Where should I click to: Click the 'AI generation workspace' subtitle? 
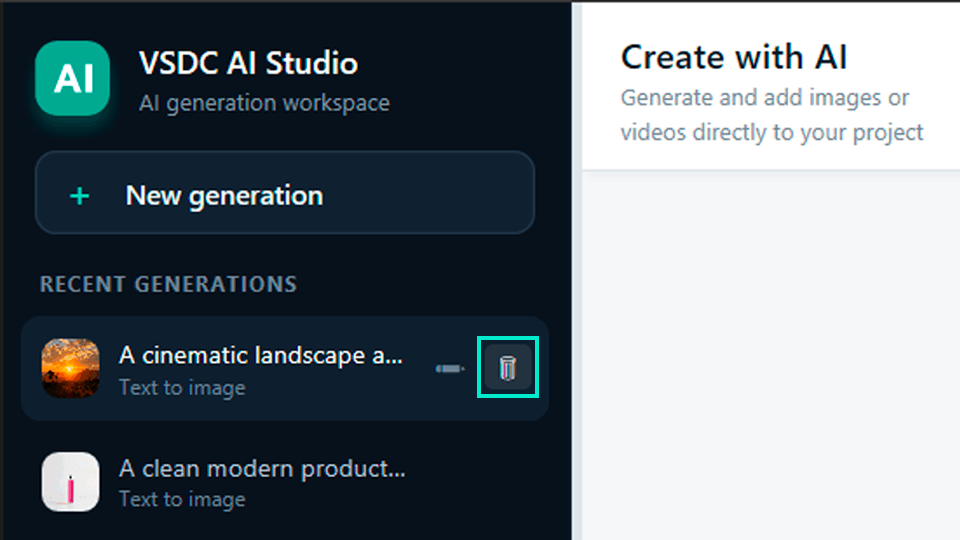(264, 103)
